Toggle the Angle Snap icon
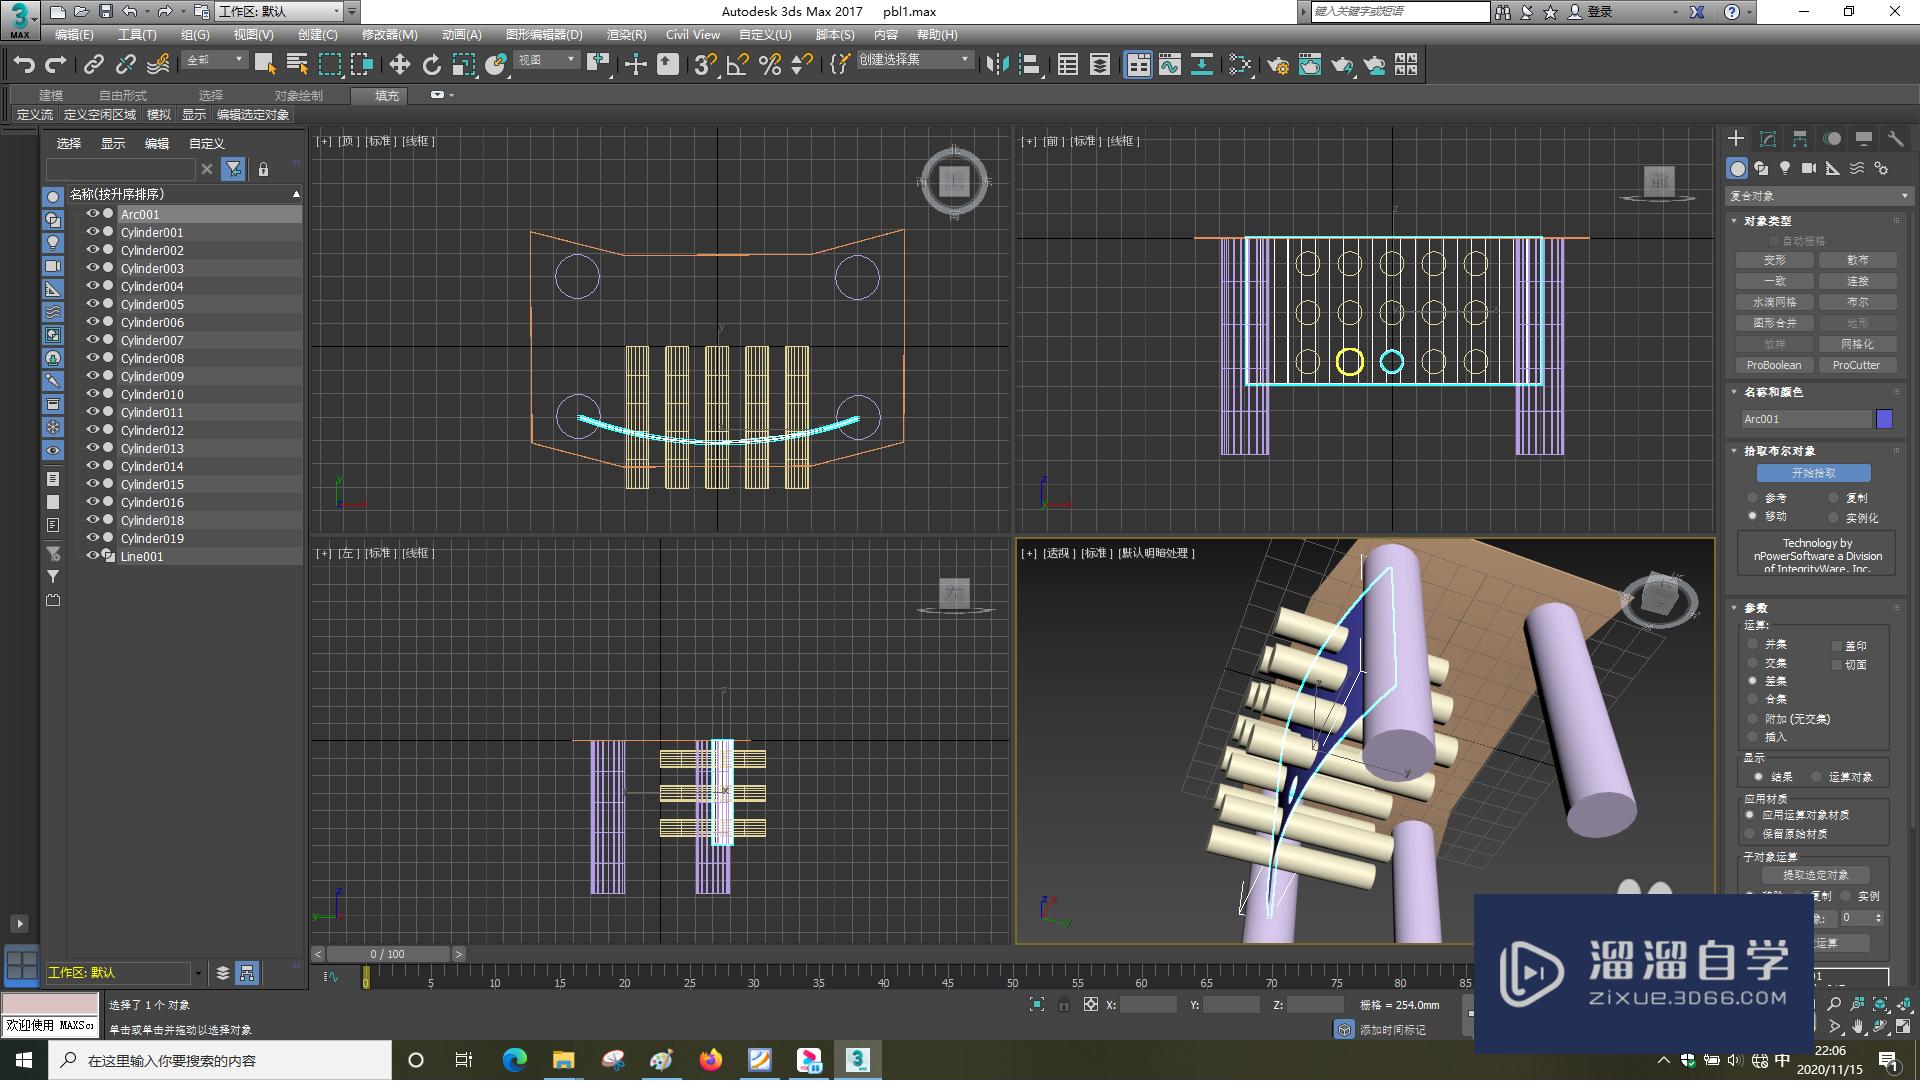The image size is (1920, 1082). 737,64
